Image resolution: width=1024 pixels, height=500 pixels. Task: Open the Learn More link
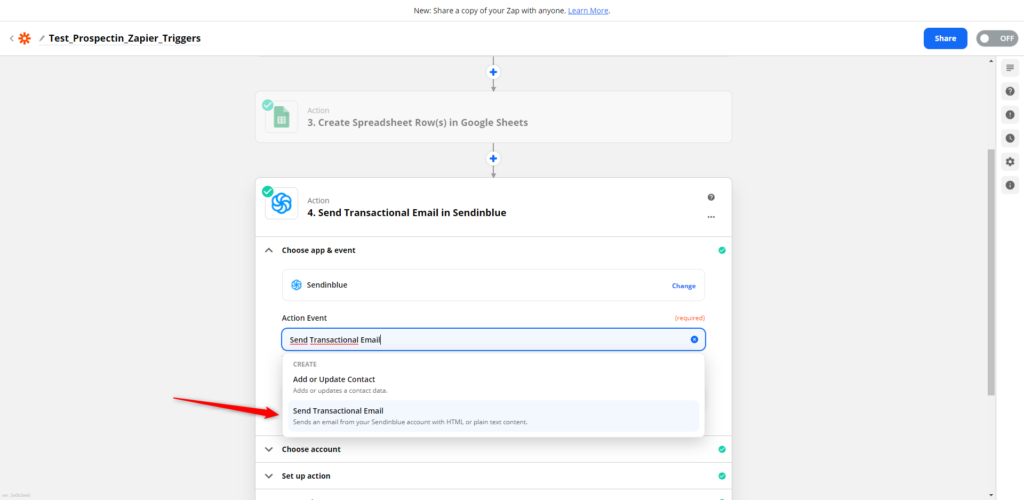[x=588, y=11]
